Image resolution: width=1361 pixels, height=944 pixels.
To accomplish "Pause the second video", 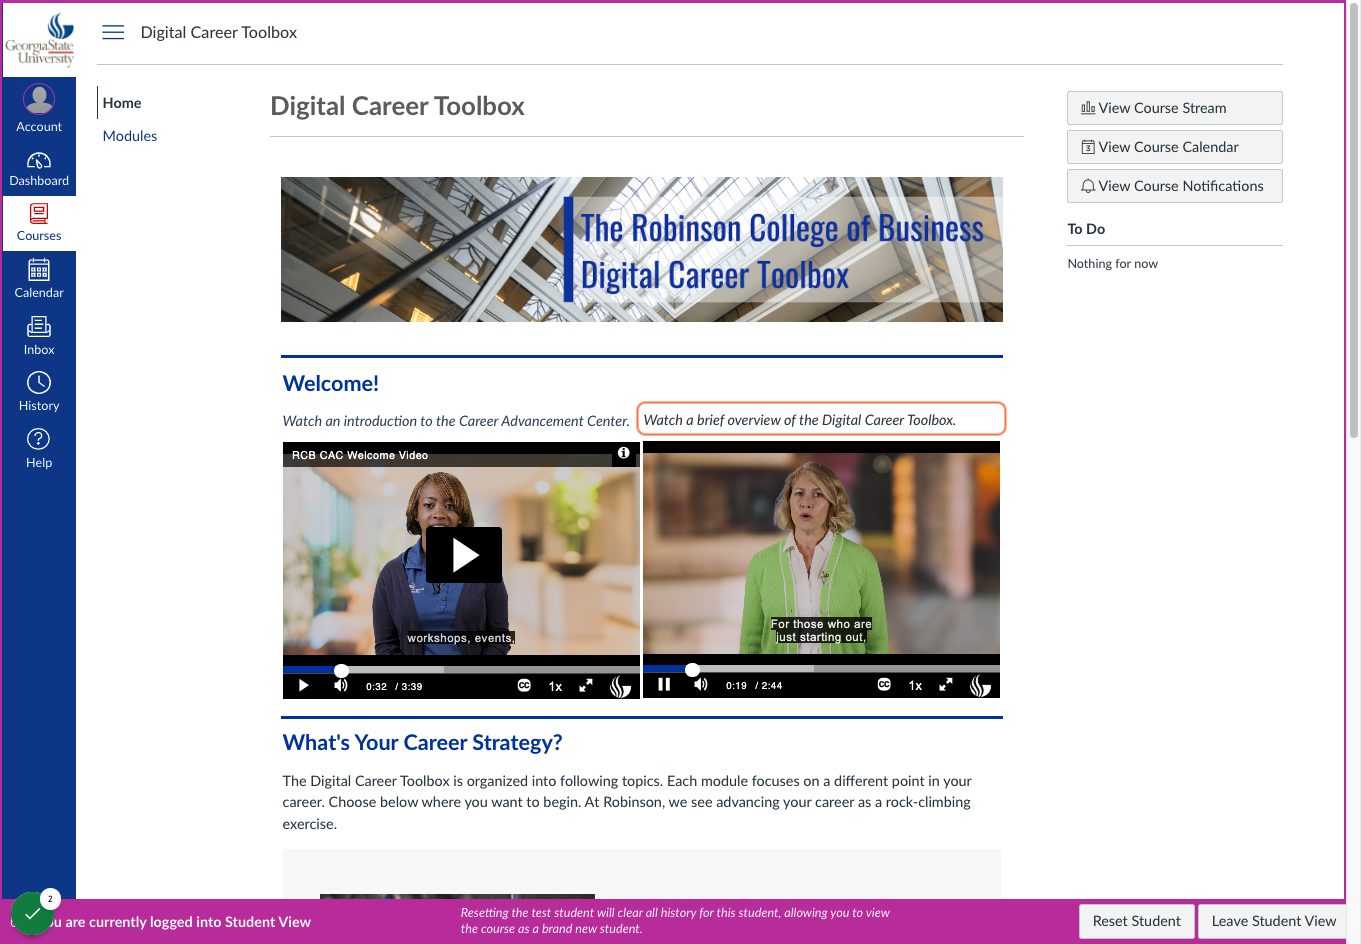I will click(x=664, y=685).
